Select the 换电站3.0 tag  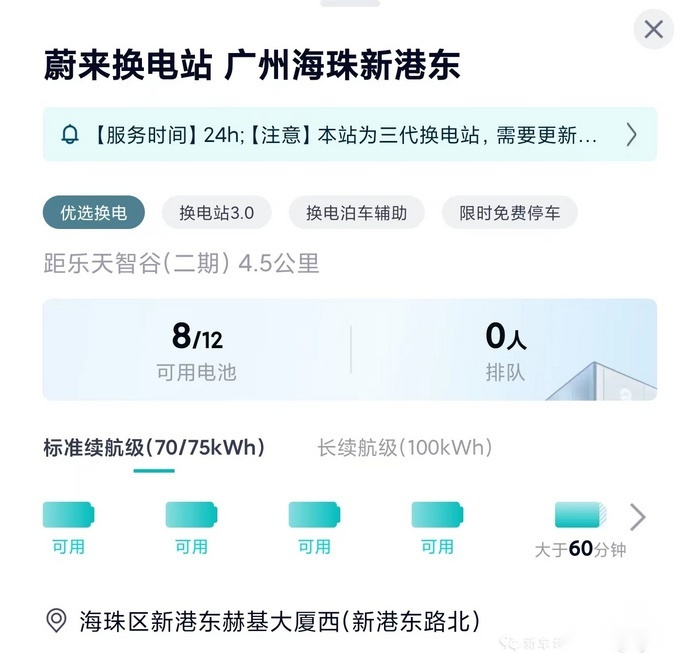(x=217, y=212)
